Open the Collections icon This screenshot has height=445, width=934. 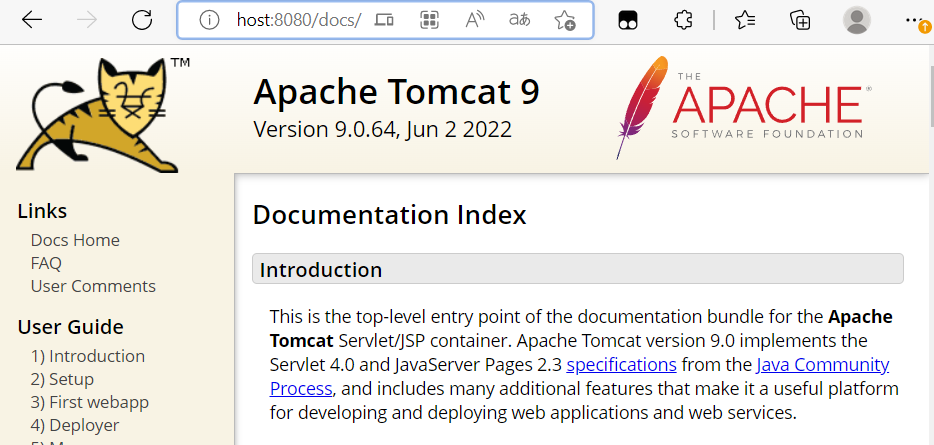800,20
